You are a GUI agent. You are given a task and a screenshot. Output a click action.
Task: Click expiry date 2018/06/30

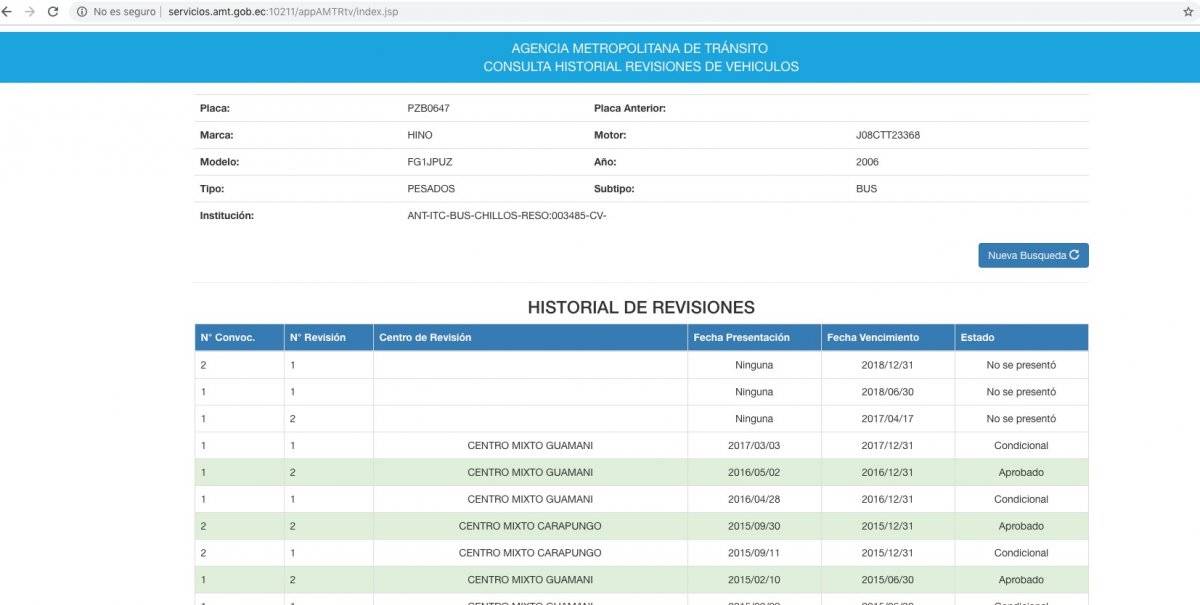point(888,392)
